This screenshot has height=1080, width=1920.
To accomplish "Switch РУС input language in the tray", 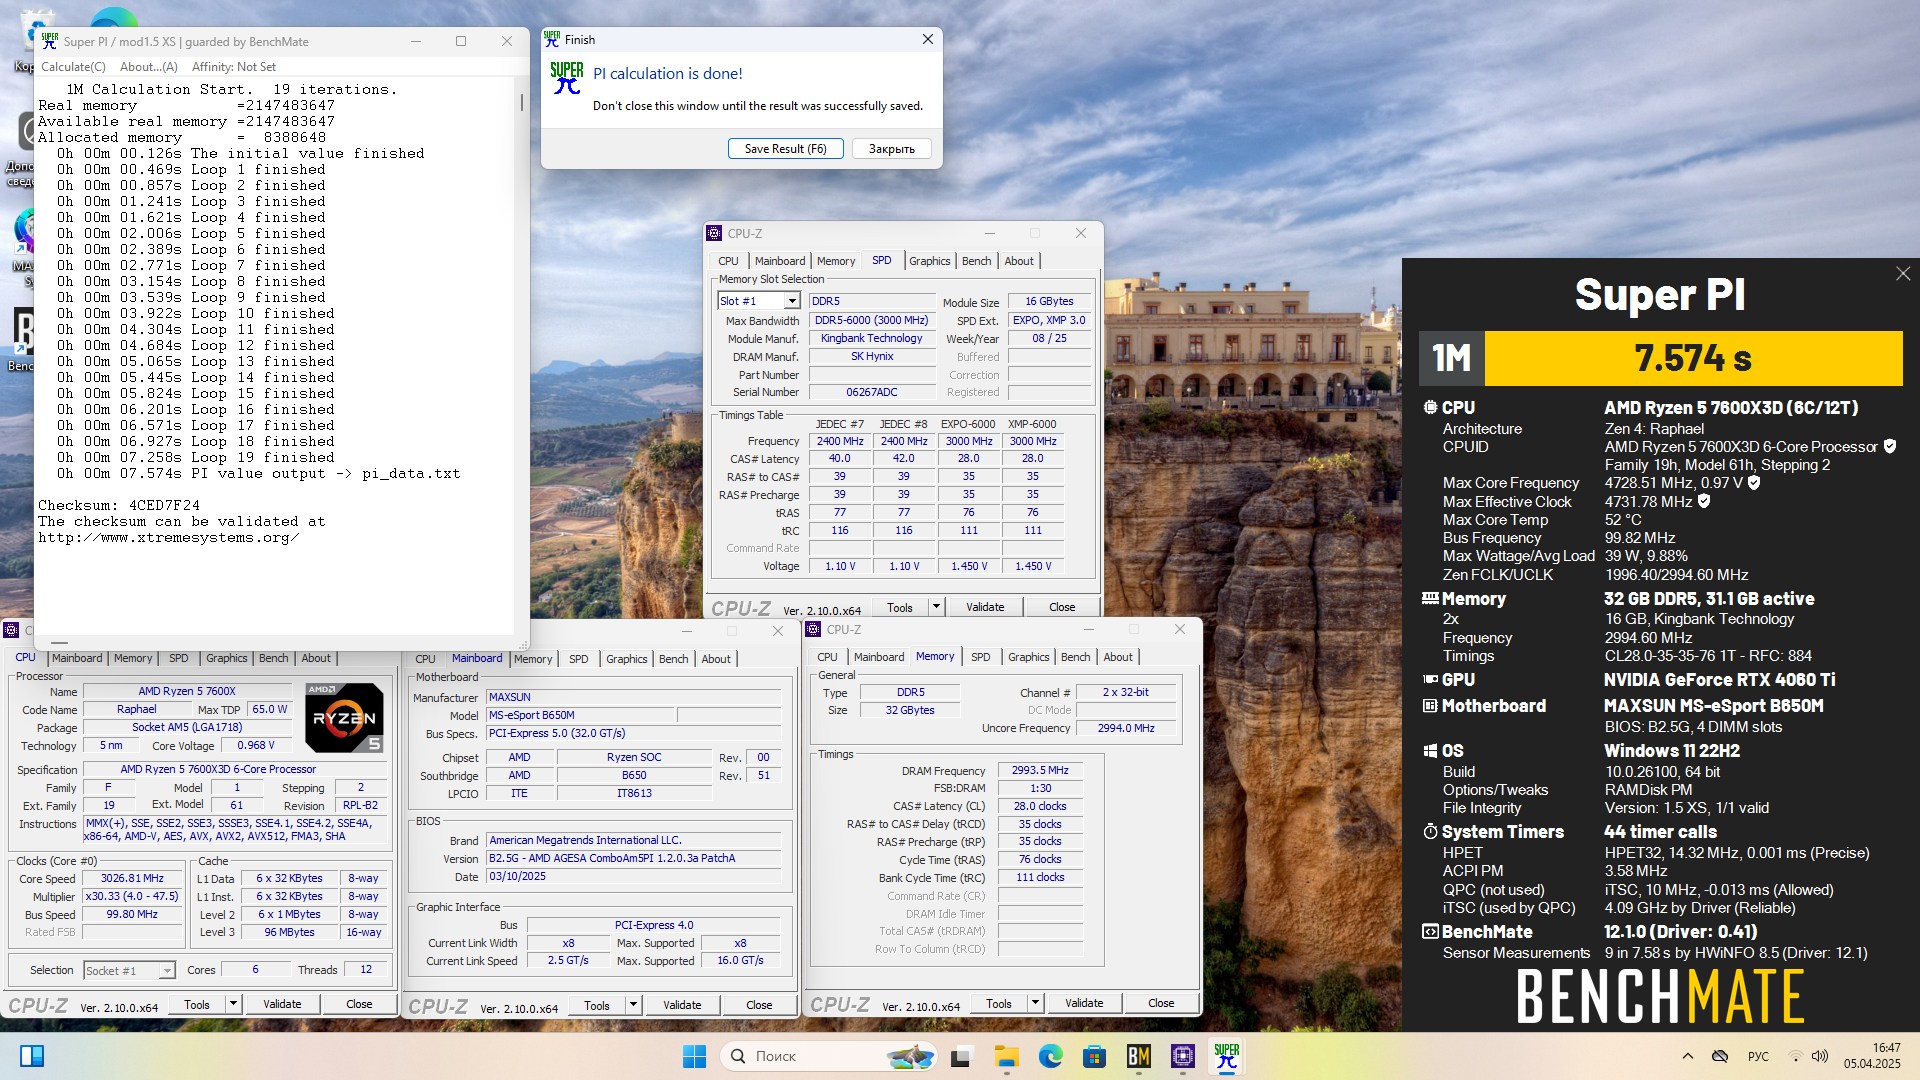I will coord(1758,1056).
